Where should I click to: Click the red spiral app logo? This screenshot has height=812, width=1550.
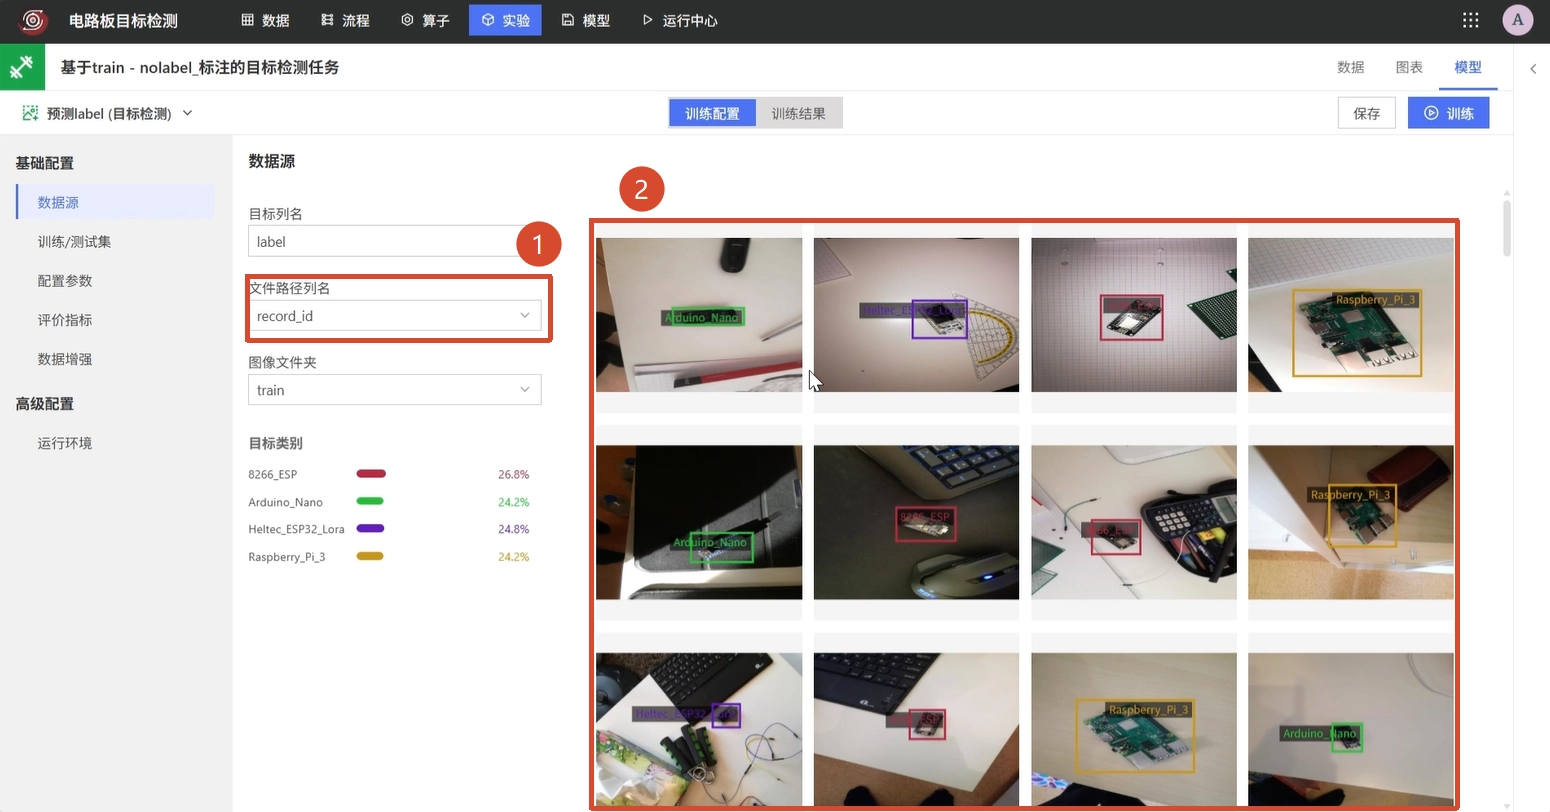(x=33, y=20)
